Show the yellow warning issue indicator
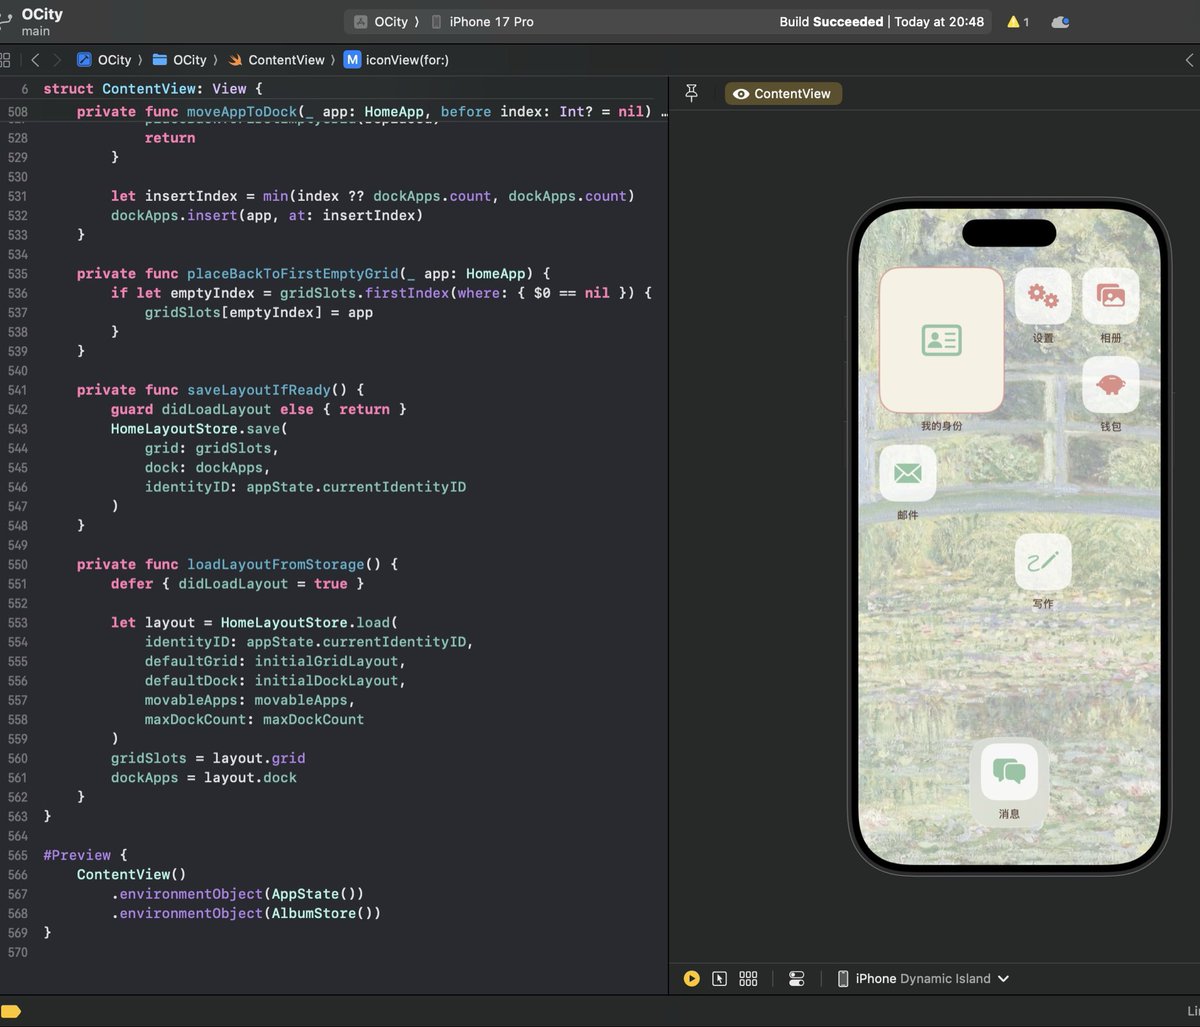Viewport: 1200px width, 1027px height. (x=1018, y=22)
